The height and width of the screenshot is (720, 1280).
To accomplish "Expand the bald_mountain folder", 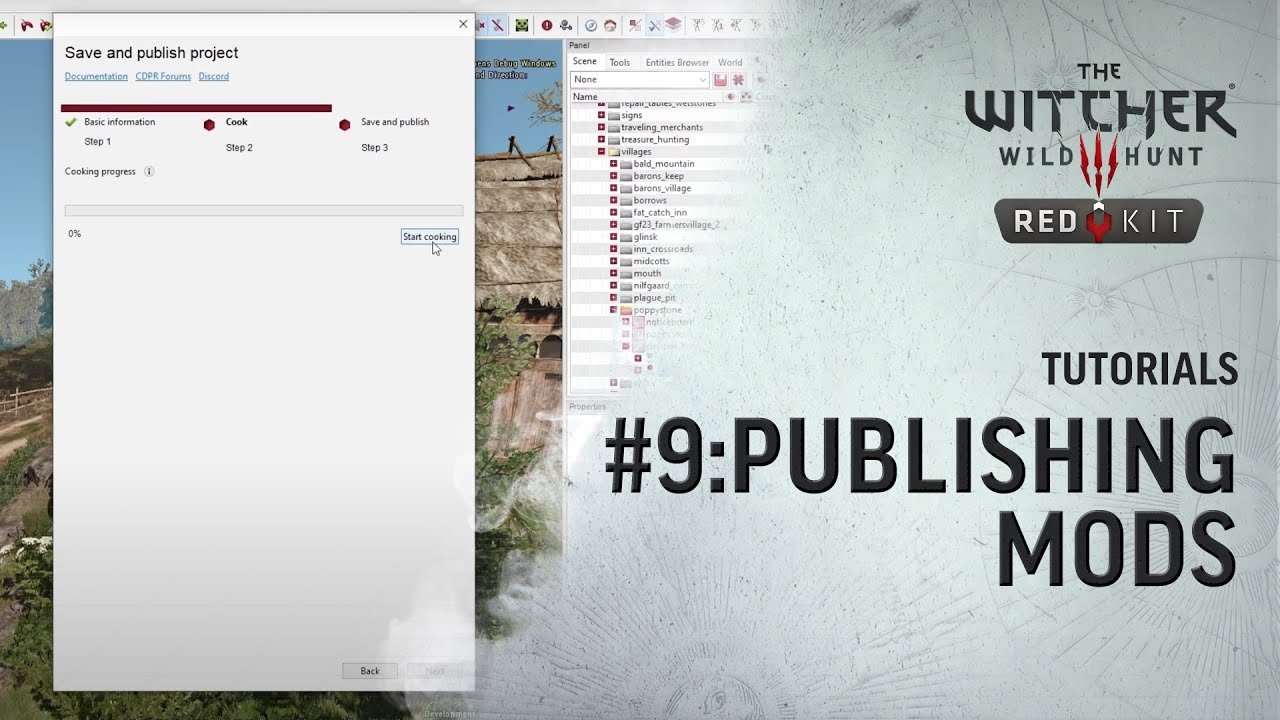I will tap(613, 164).
